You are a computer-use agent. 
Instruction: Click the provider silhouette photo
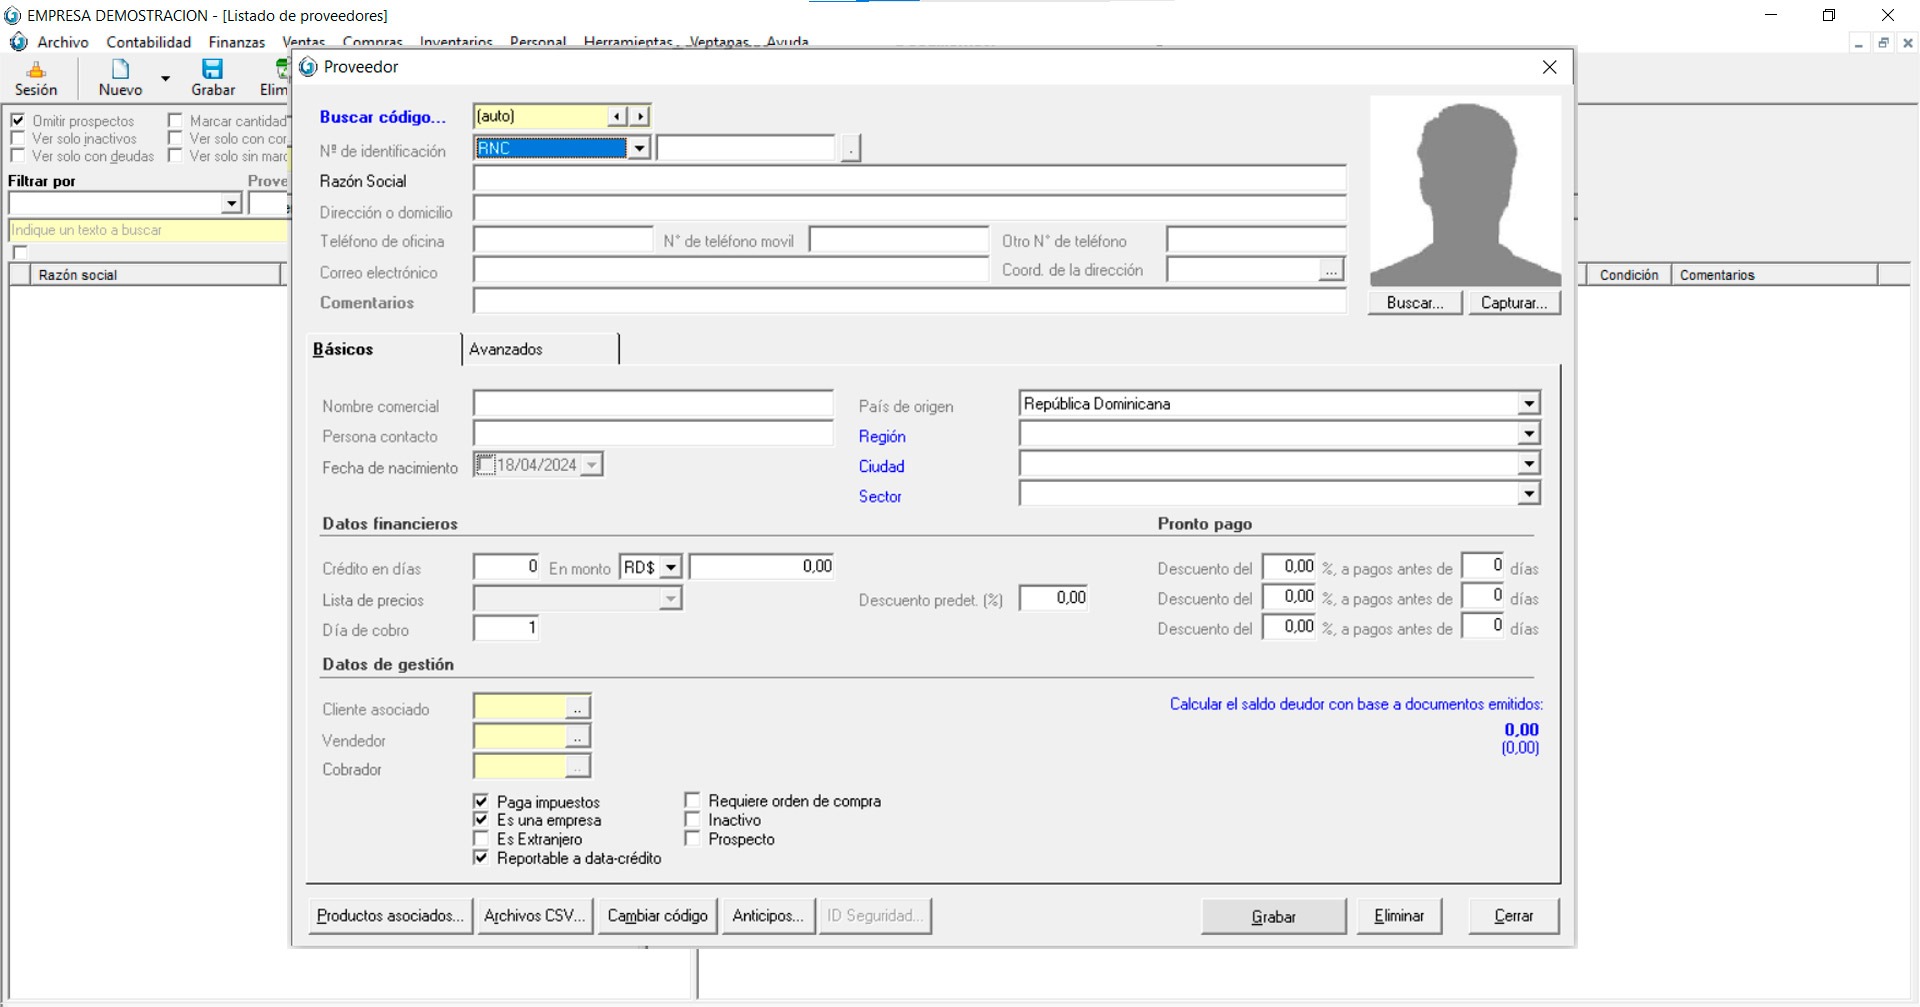click(x=1465, y=191)
